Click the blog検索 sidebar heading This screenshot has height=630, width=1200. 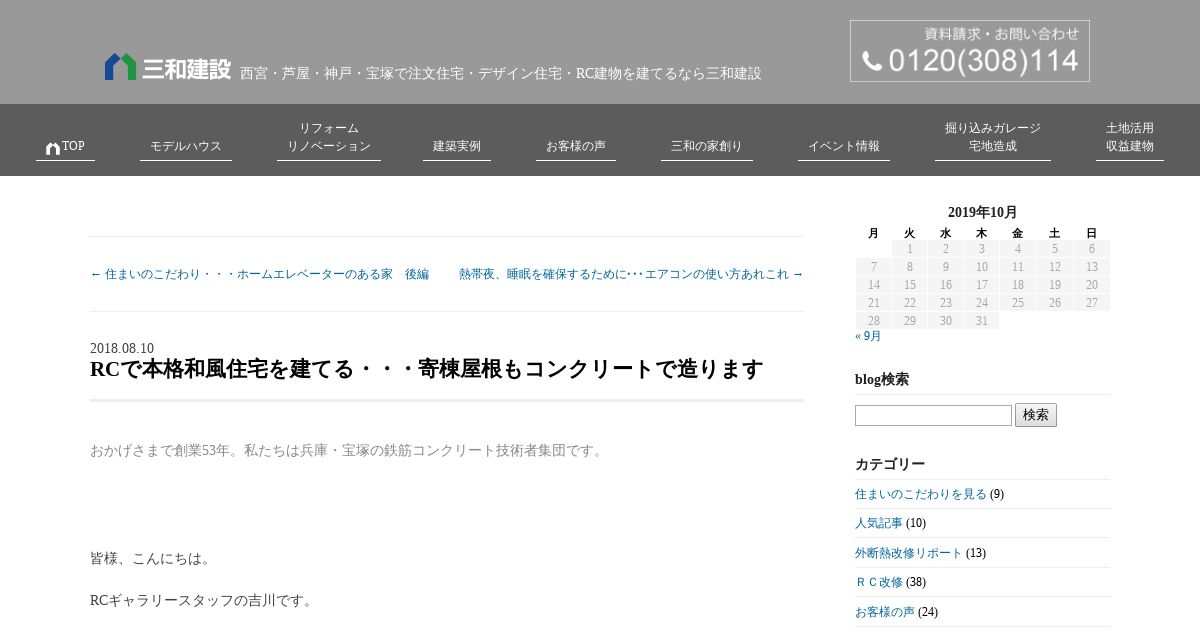[x=882, y=379]
